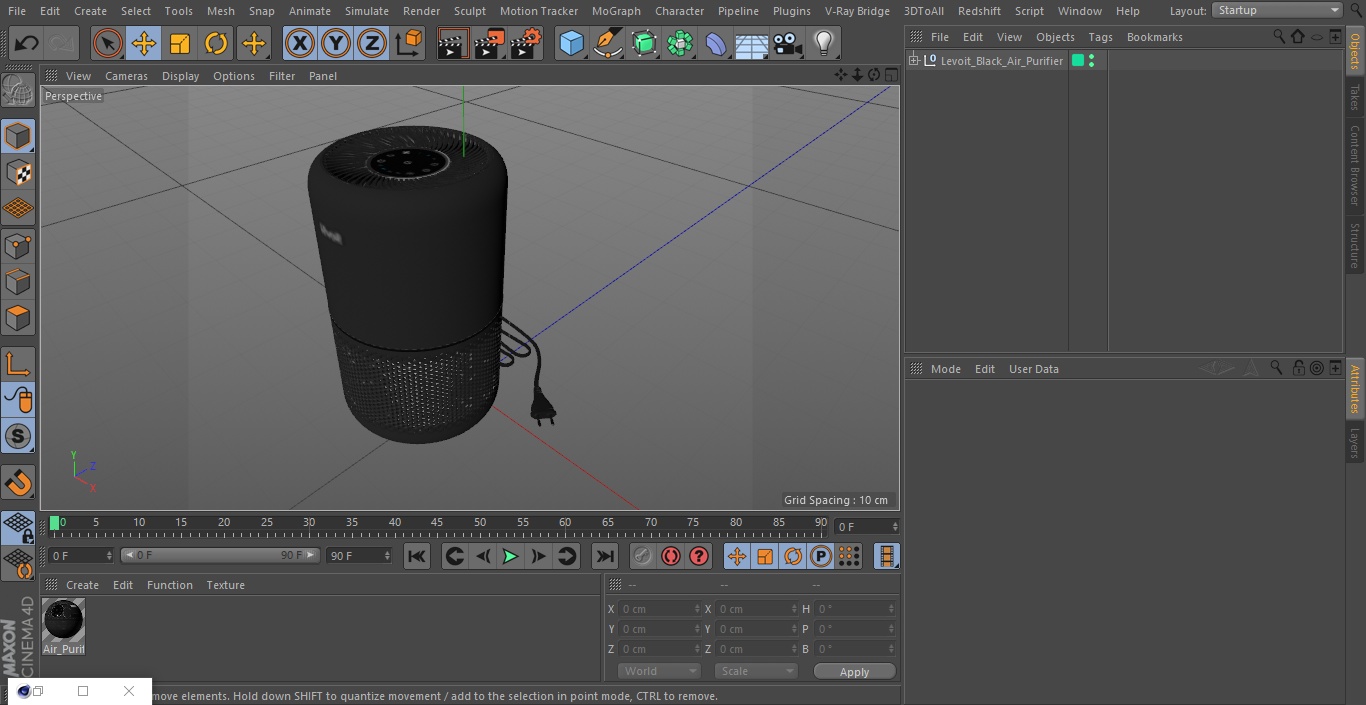Click the Attribute Manager lock icon
The image size is (1366, 705).
click(x=1298, y=368)
